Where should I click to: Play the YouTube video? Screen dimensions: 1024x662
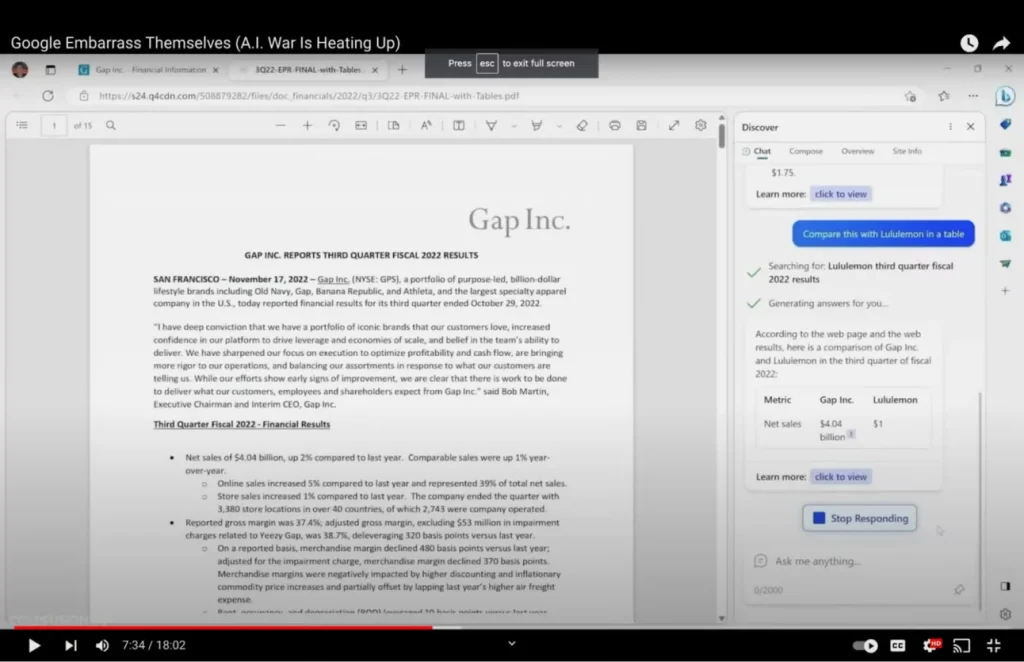point(34,645)
